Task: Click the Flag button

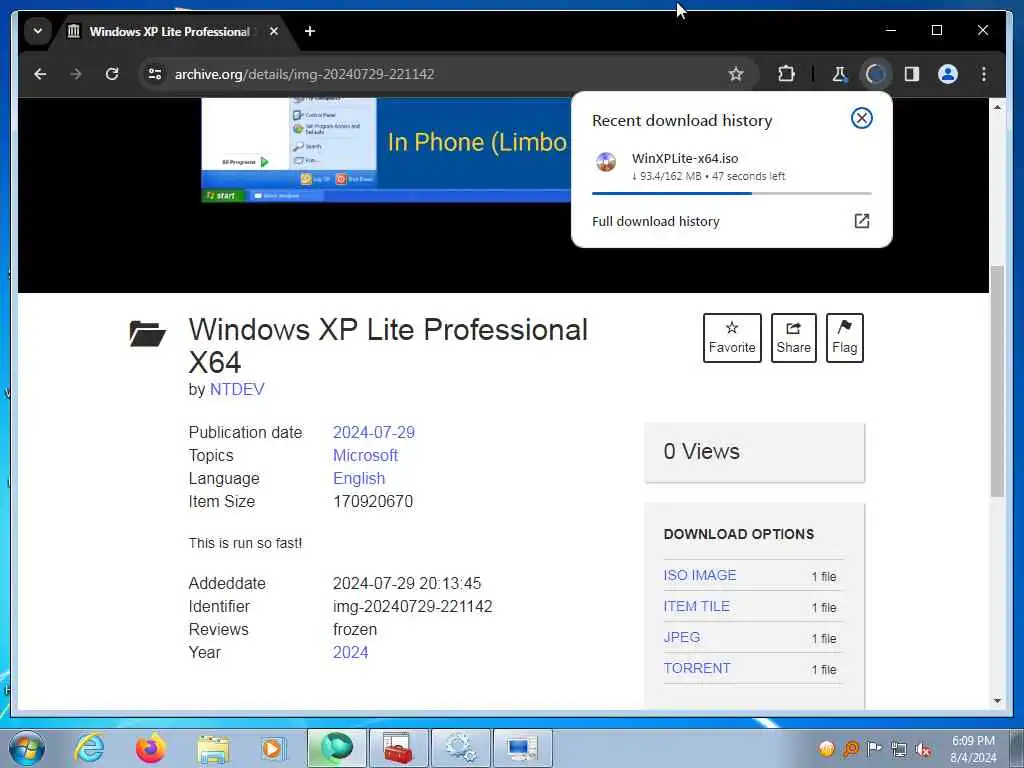Action: pyautogui.click(x=844, y=338)
